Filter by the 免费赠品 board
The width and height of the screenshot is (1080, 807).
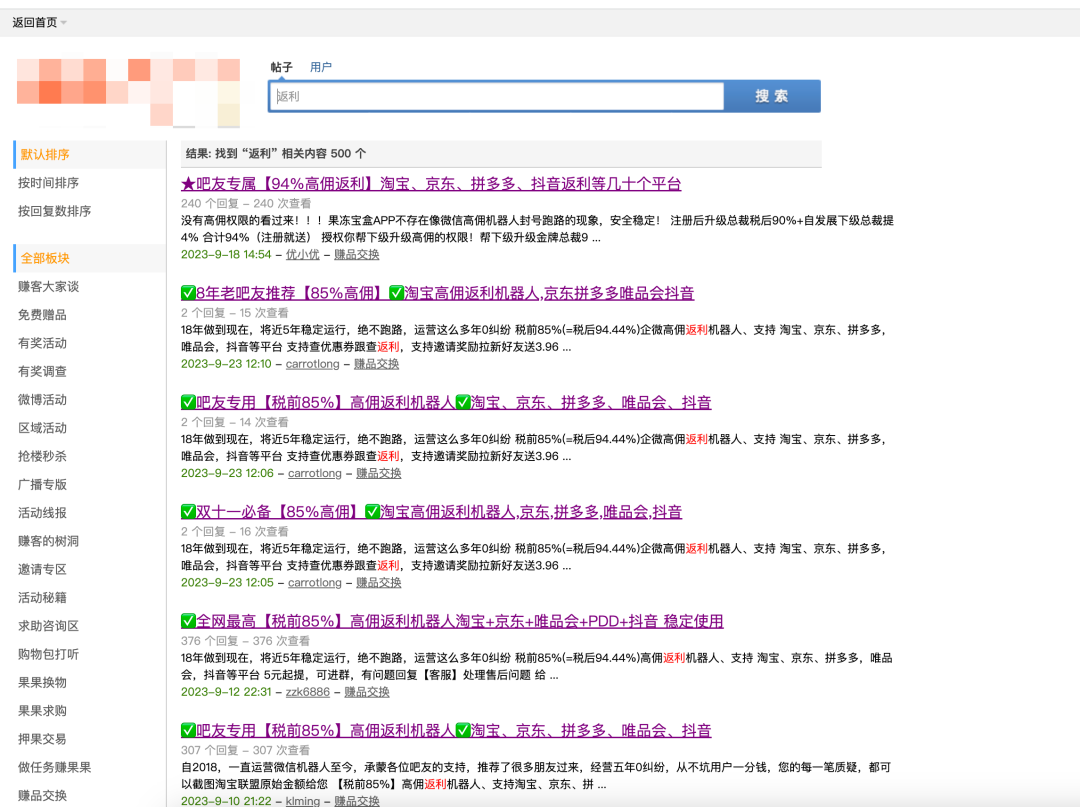click(x=43, y=315)
